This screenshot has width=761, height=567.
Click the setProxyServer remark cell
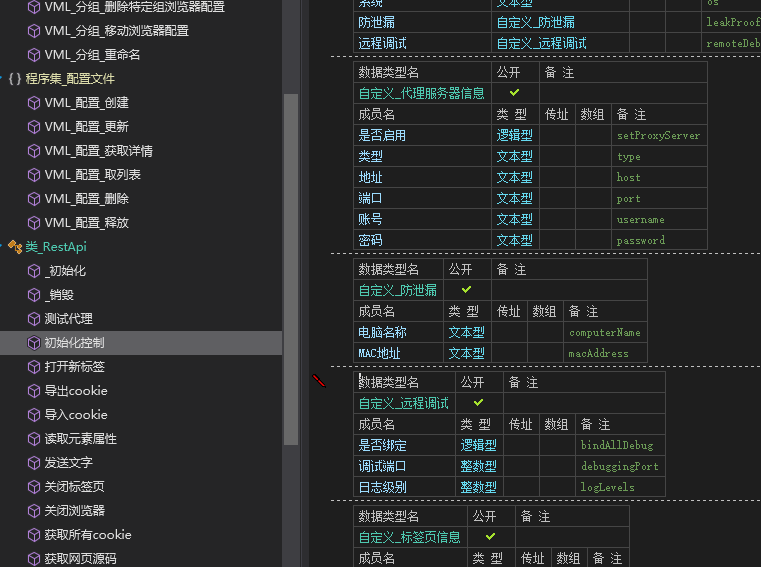click(659, 135)
